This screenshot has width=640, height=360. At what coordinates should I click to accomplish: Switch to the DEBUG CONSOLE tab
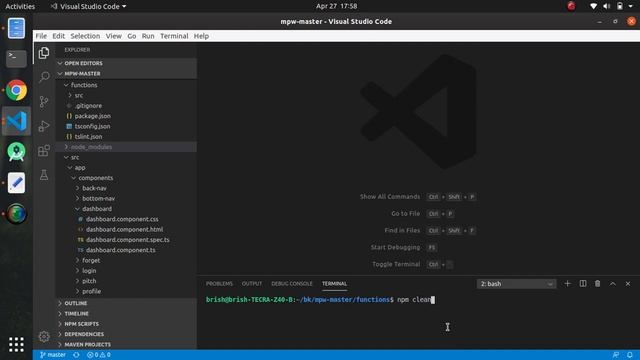(x=291, y=284)
